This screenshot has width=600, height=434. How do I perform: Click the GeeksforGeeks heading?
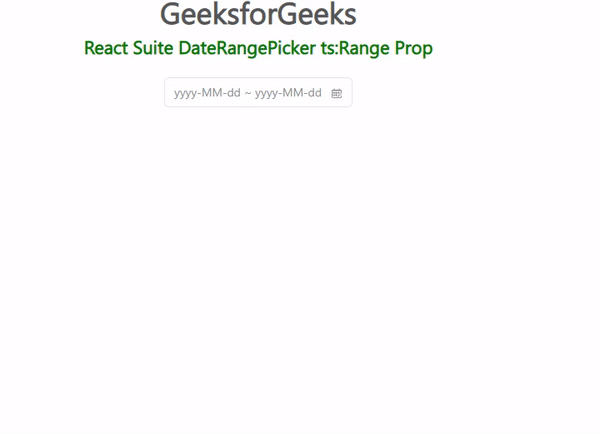tap(258, 14)
